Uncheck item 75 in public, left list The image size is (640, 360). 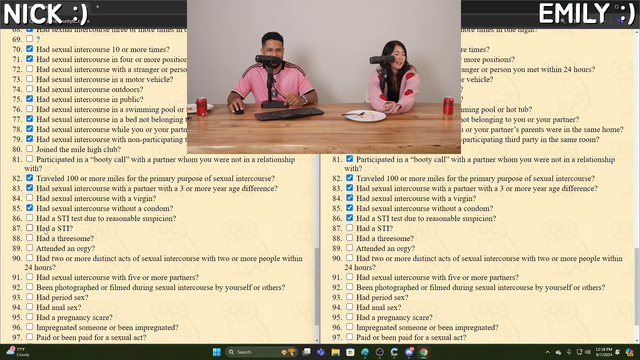(x=29, y=99)
